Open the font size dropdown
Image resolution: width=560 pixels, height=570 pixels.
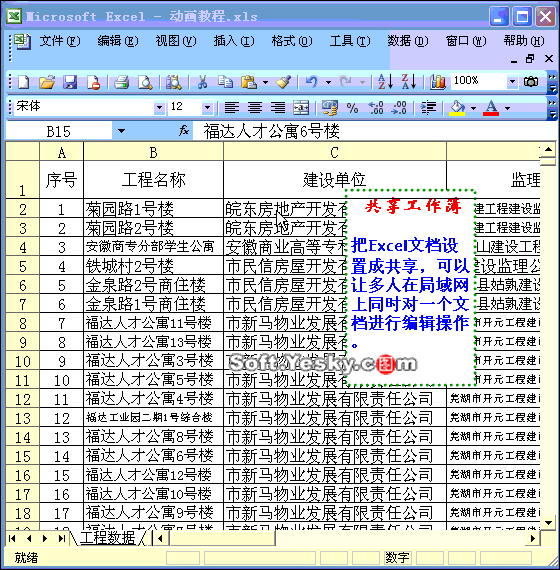click(x=207, y=108)
